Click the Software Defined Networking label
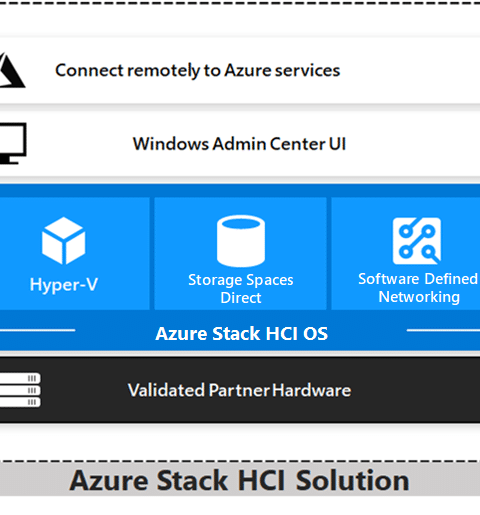Viewport: 480px width, 515px height. 418,288
